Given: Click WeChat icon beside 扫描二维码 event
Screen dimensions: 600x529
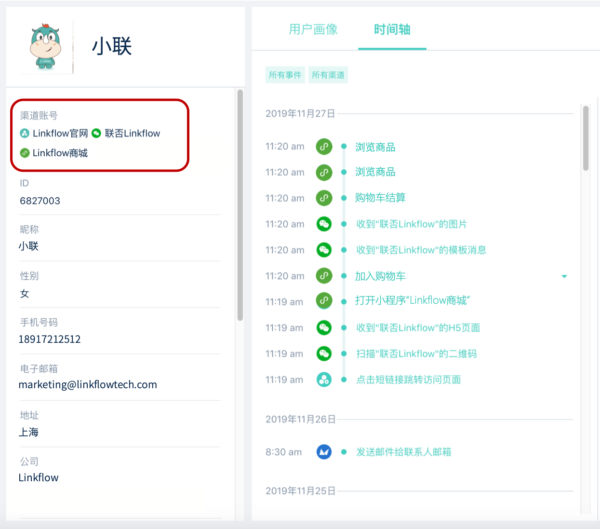Looking at the screenshot, I should pyautogui.click(x=324, y=354).
